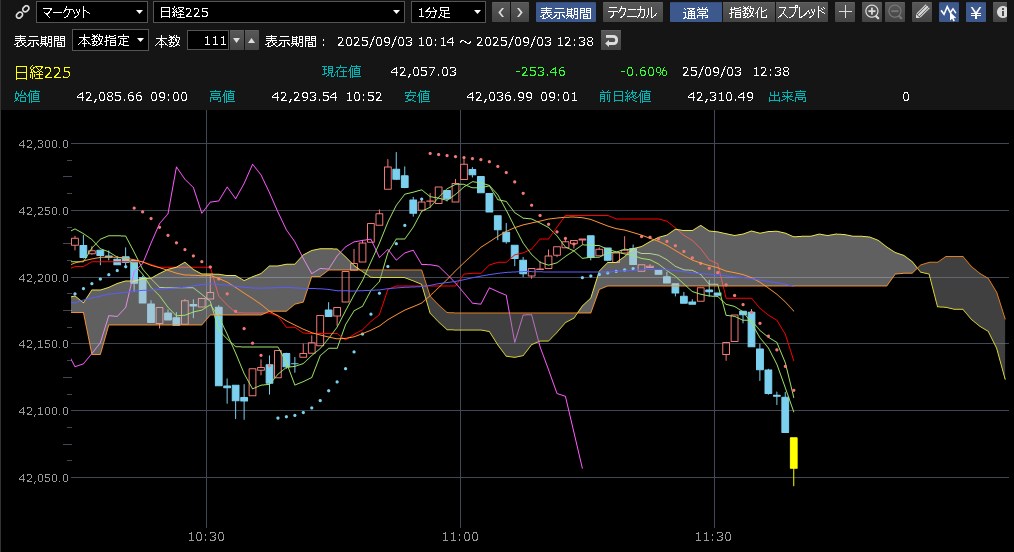Click the yellow latest candlestick
Image resolution: width=1014 pixels, height=552 pixels.
793,453
